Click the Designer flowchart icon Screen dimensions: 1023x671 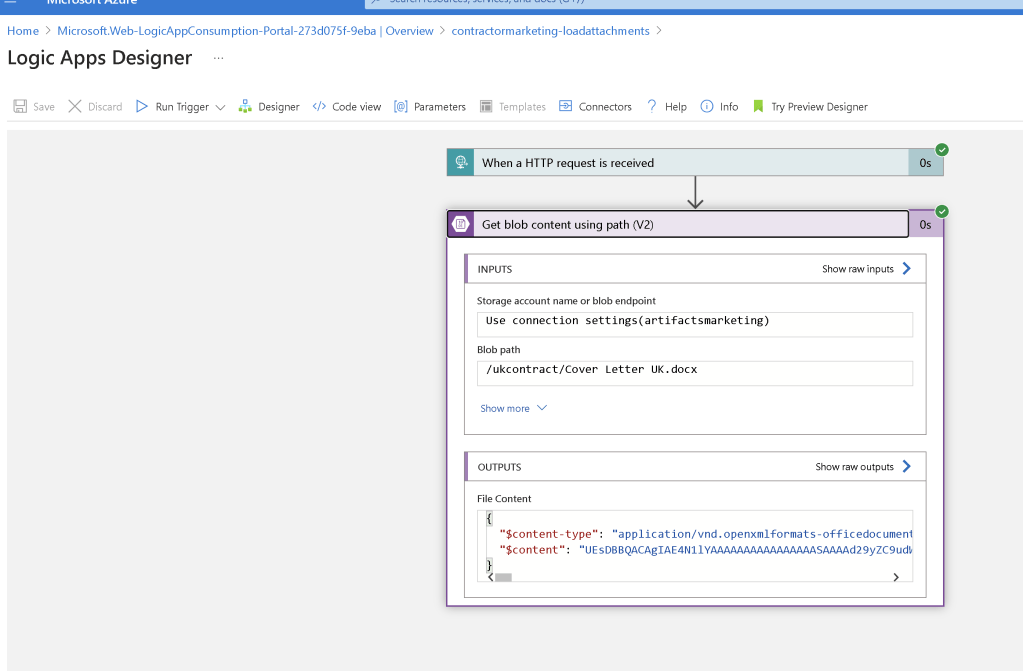pyautogui.click(x=245, y=106)
